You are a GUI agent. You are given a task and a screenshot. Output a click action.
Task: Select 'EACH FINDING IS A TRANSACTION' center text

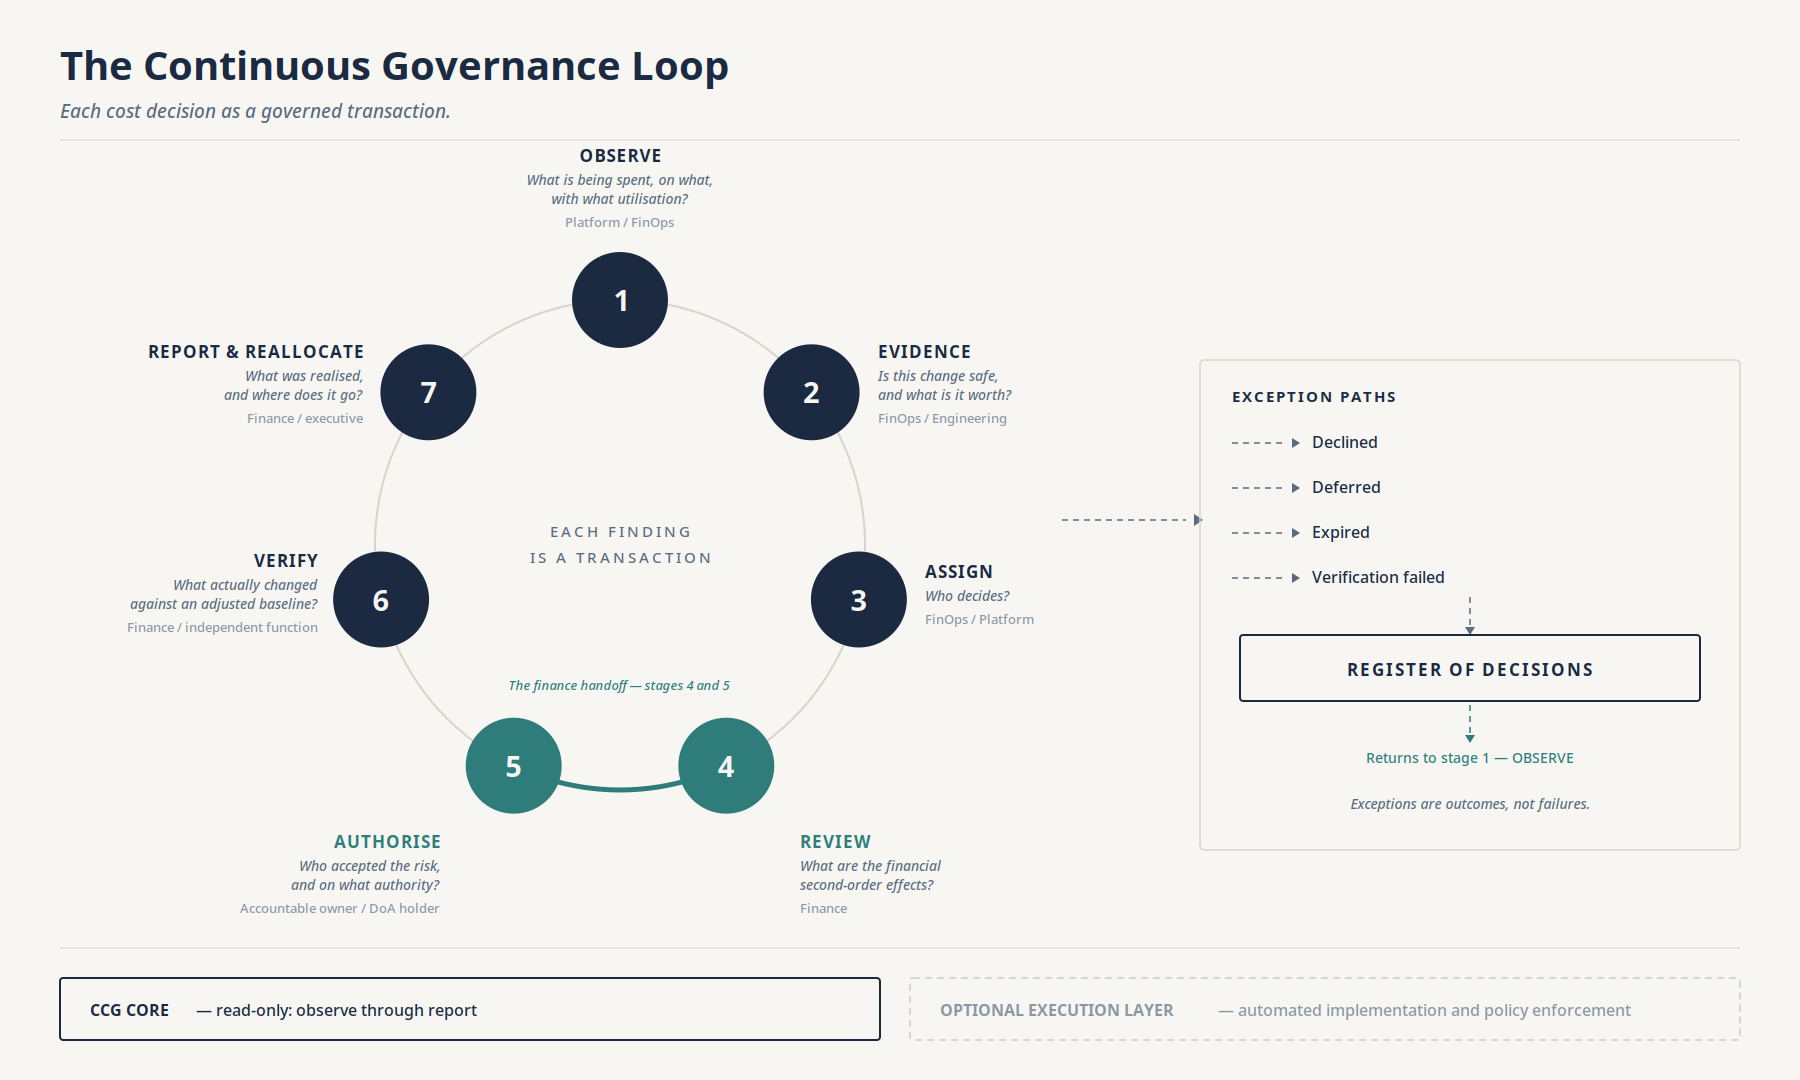(x=620, y=545)
